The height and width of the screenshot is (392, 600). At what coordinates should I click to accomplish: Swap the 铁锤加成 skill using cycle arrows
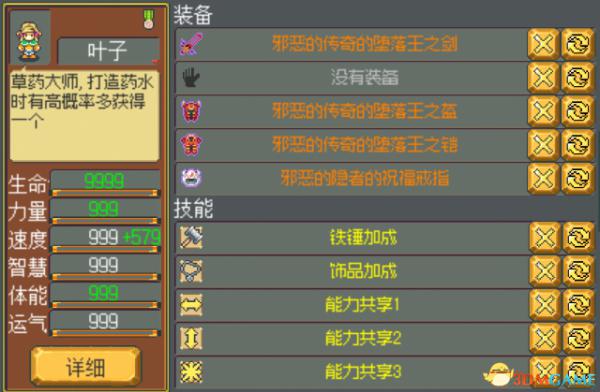579,237
